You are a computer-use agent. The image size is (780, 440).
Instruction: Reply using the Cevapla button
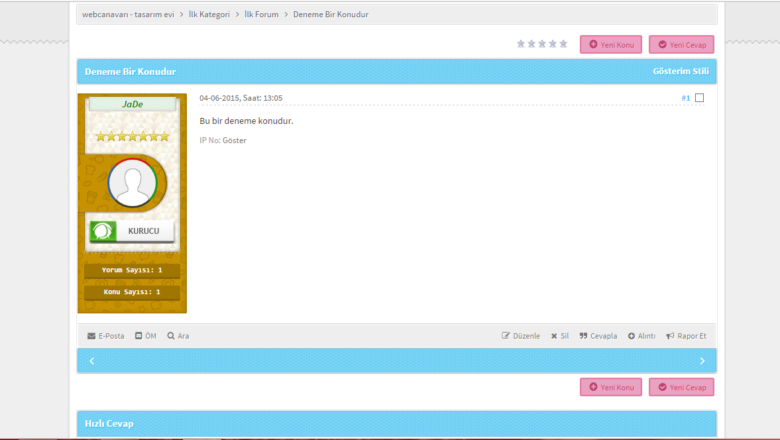coord(598,336)
